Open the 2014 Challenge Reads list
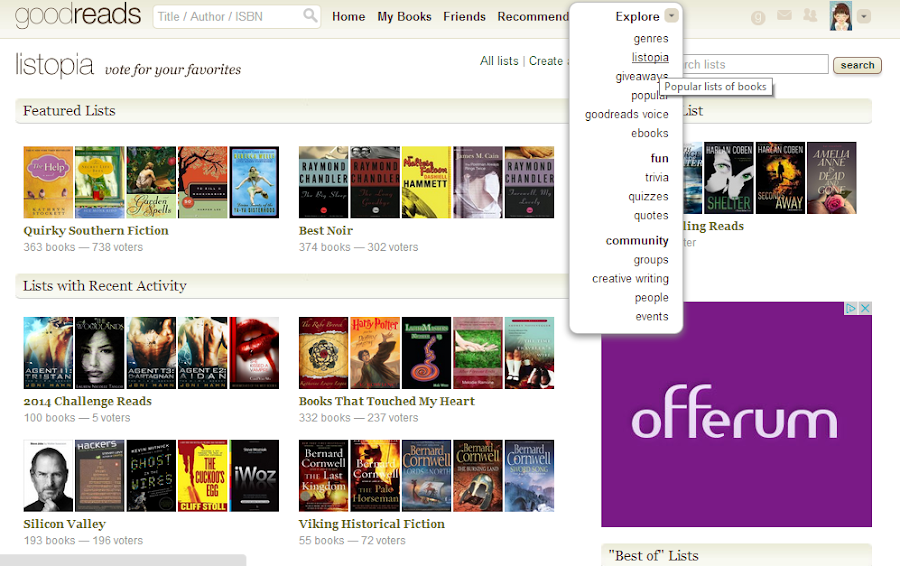The height and width of the screenshot is (566, 900). pos(87,401)
